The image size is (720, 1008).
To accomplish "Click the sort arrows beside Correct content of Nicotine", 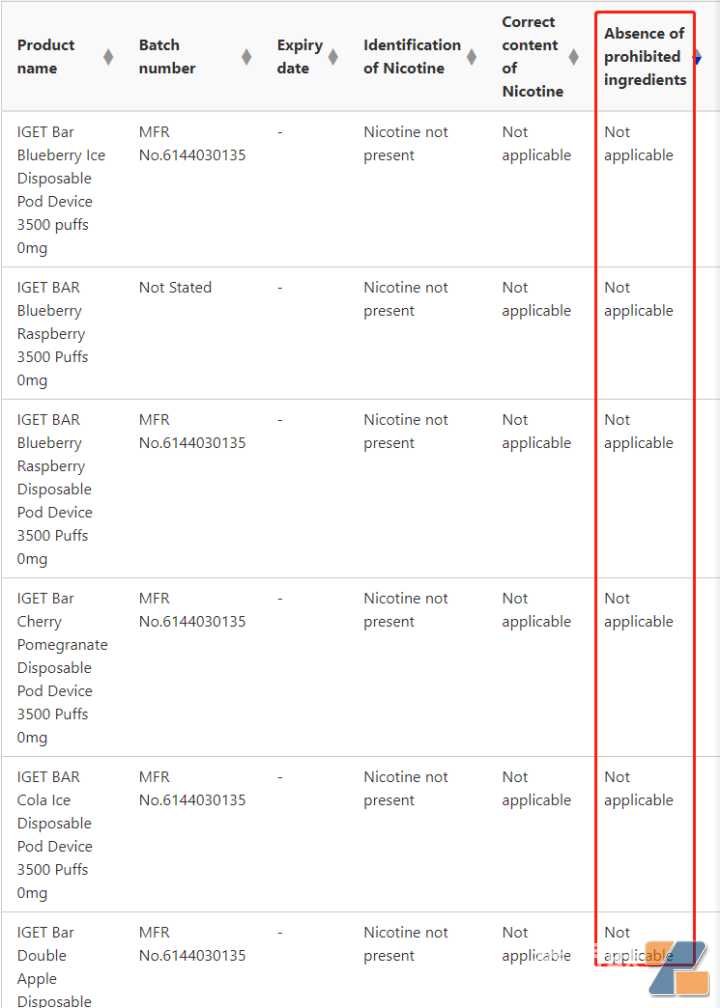I will pos(573,57).
